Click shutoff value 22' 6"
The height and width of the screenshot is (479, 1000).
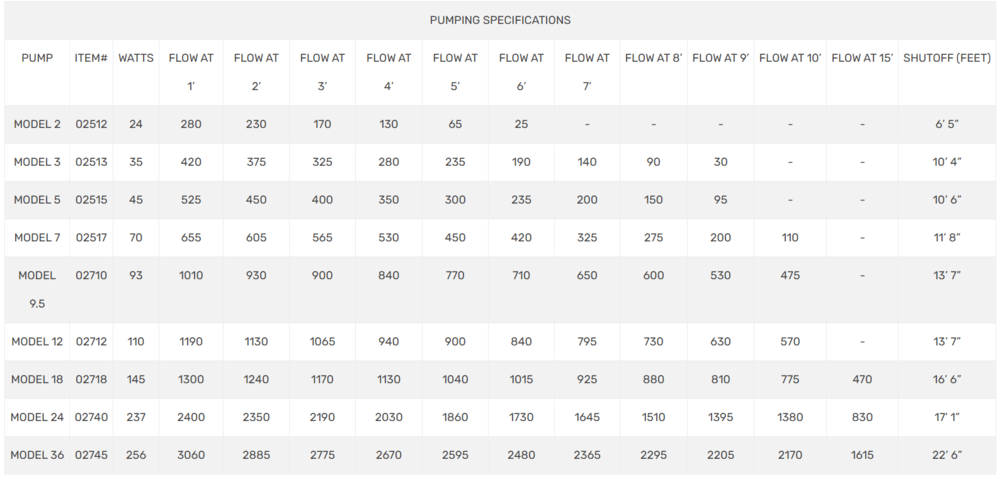tap(947, 455)
